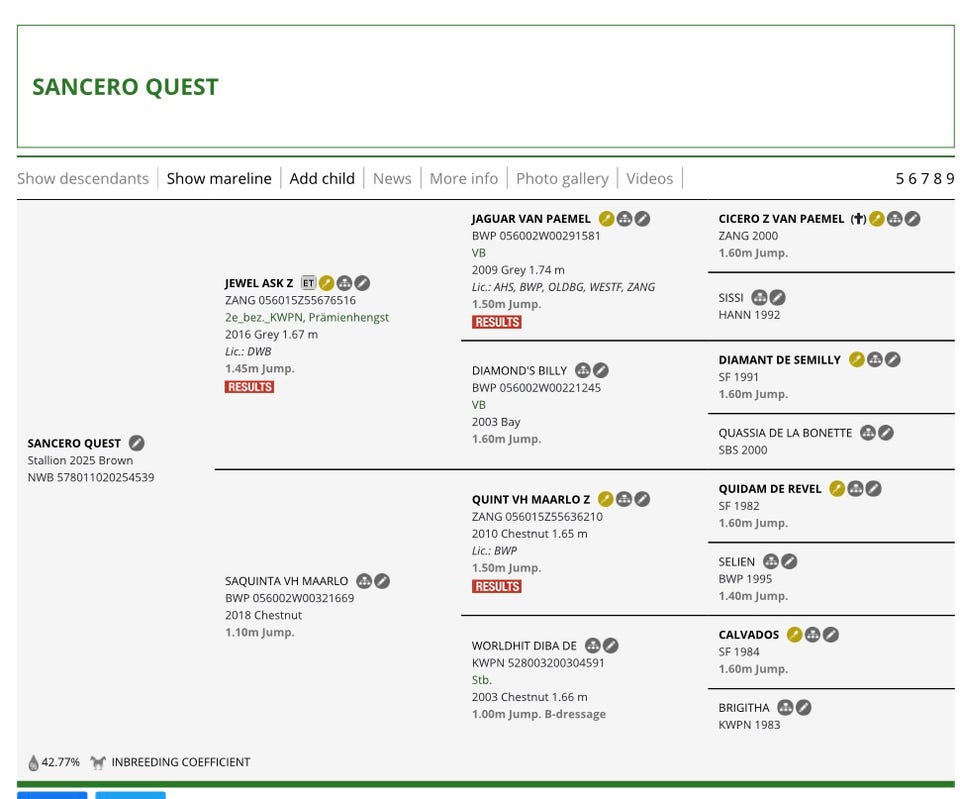
Task: Open tree icon for Calvados
Action: coord(812,634)
